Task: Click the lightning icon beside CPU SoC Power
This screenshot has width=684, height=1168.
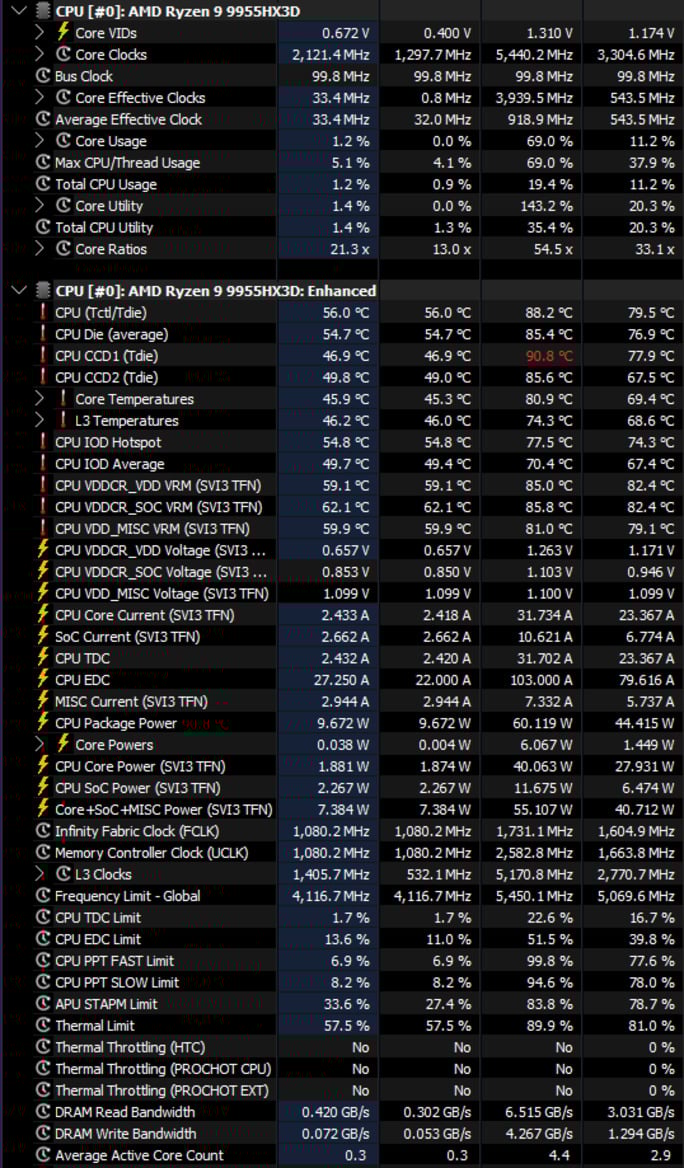Action: 43,787
